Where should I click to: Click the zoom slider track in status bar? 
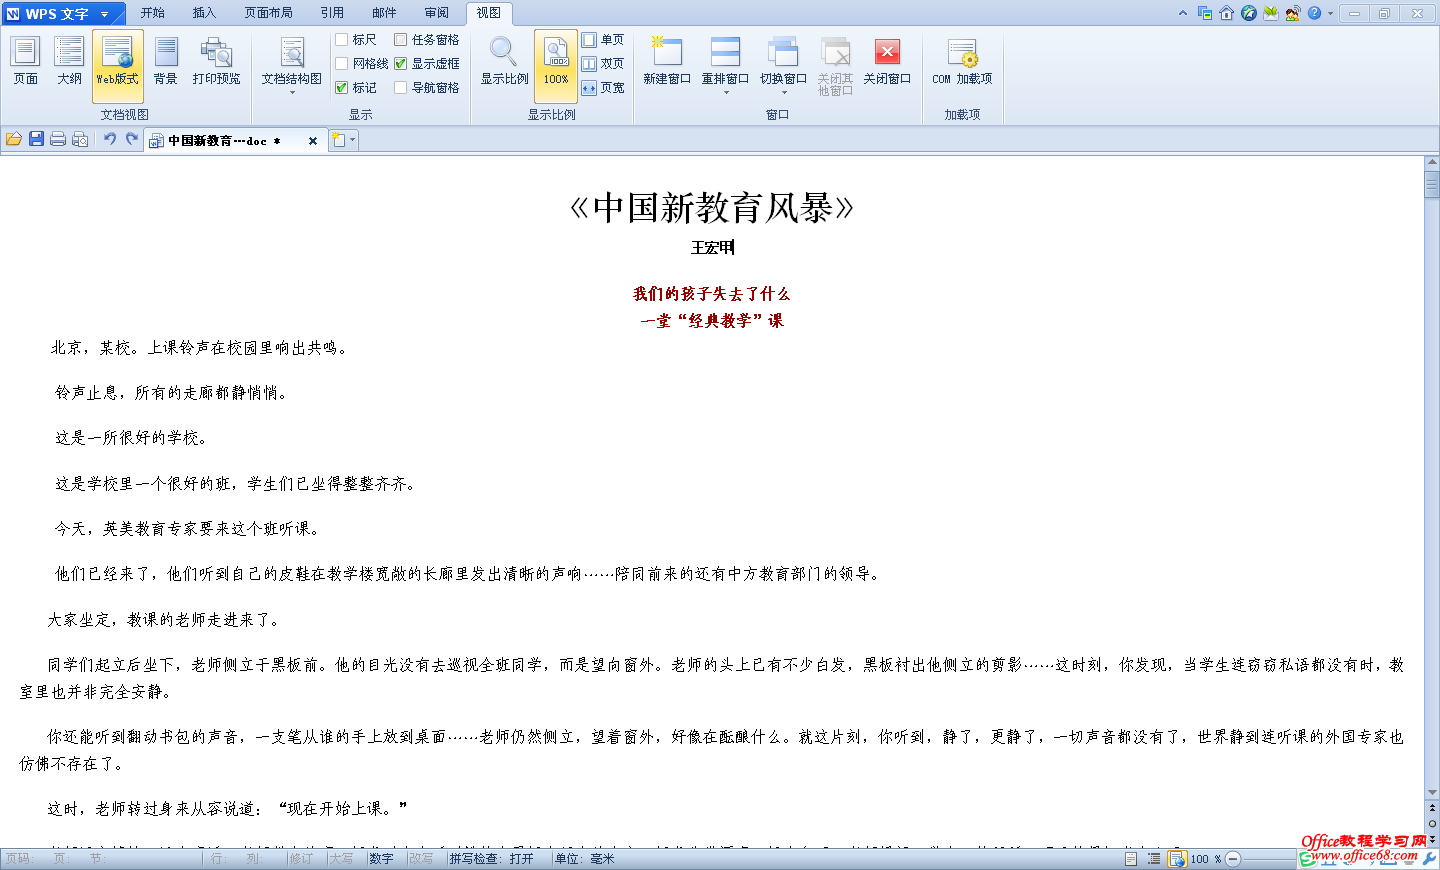pyautogui.click(x=1269, y=859)
